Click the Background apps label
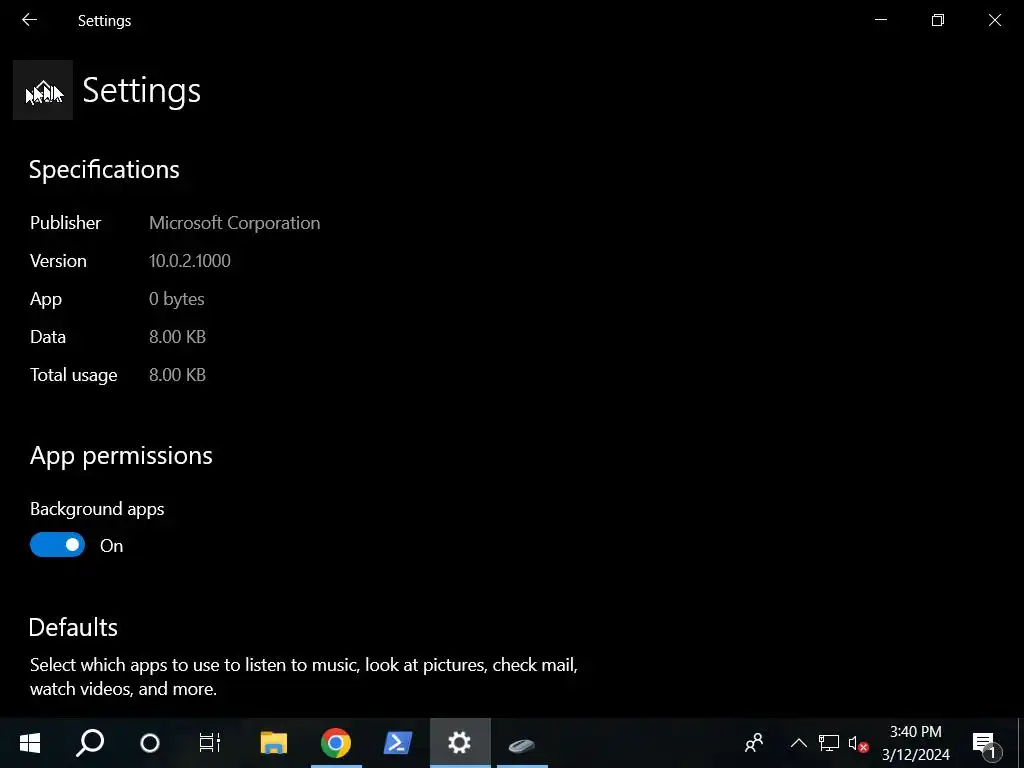Screen dimensions: 1024x768 [x=97, y=509]
